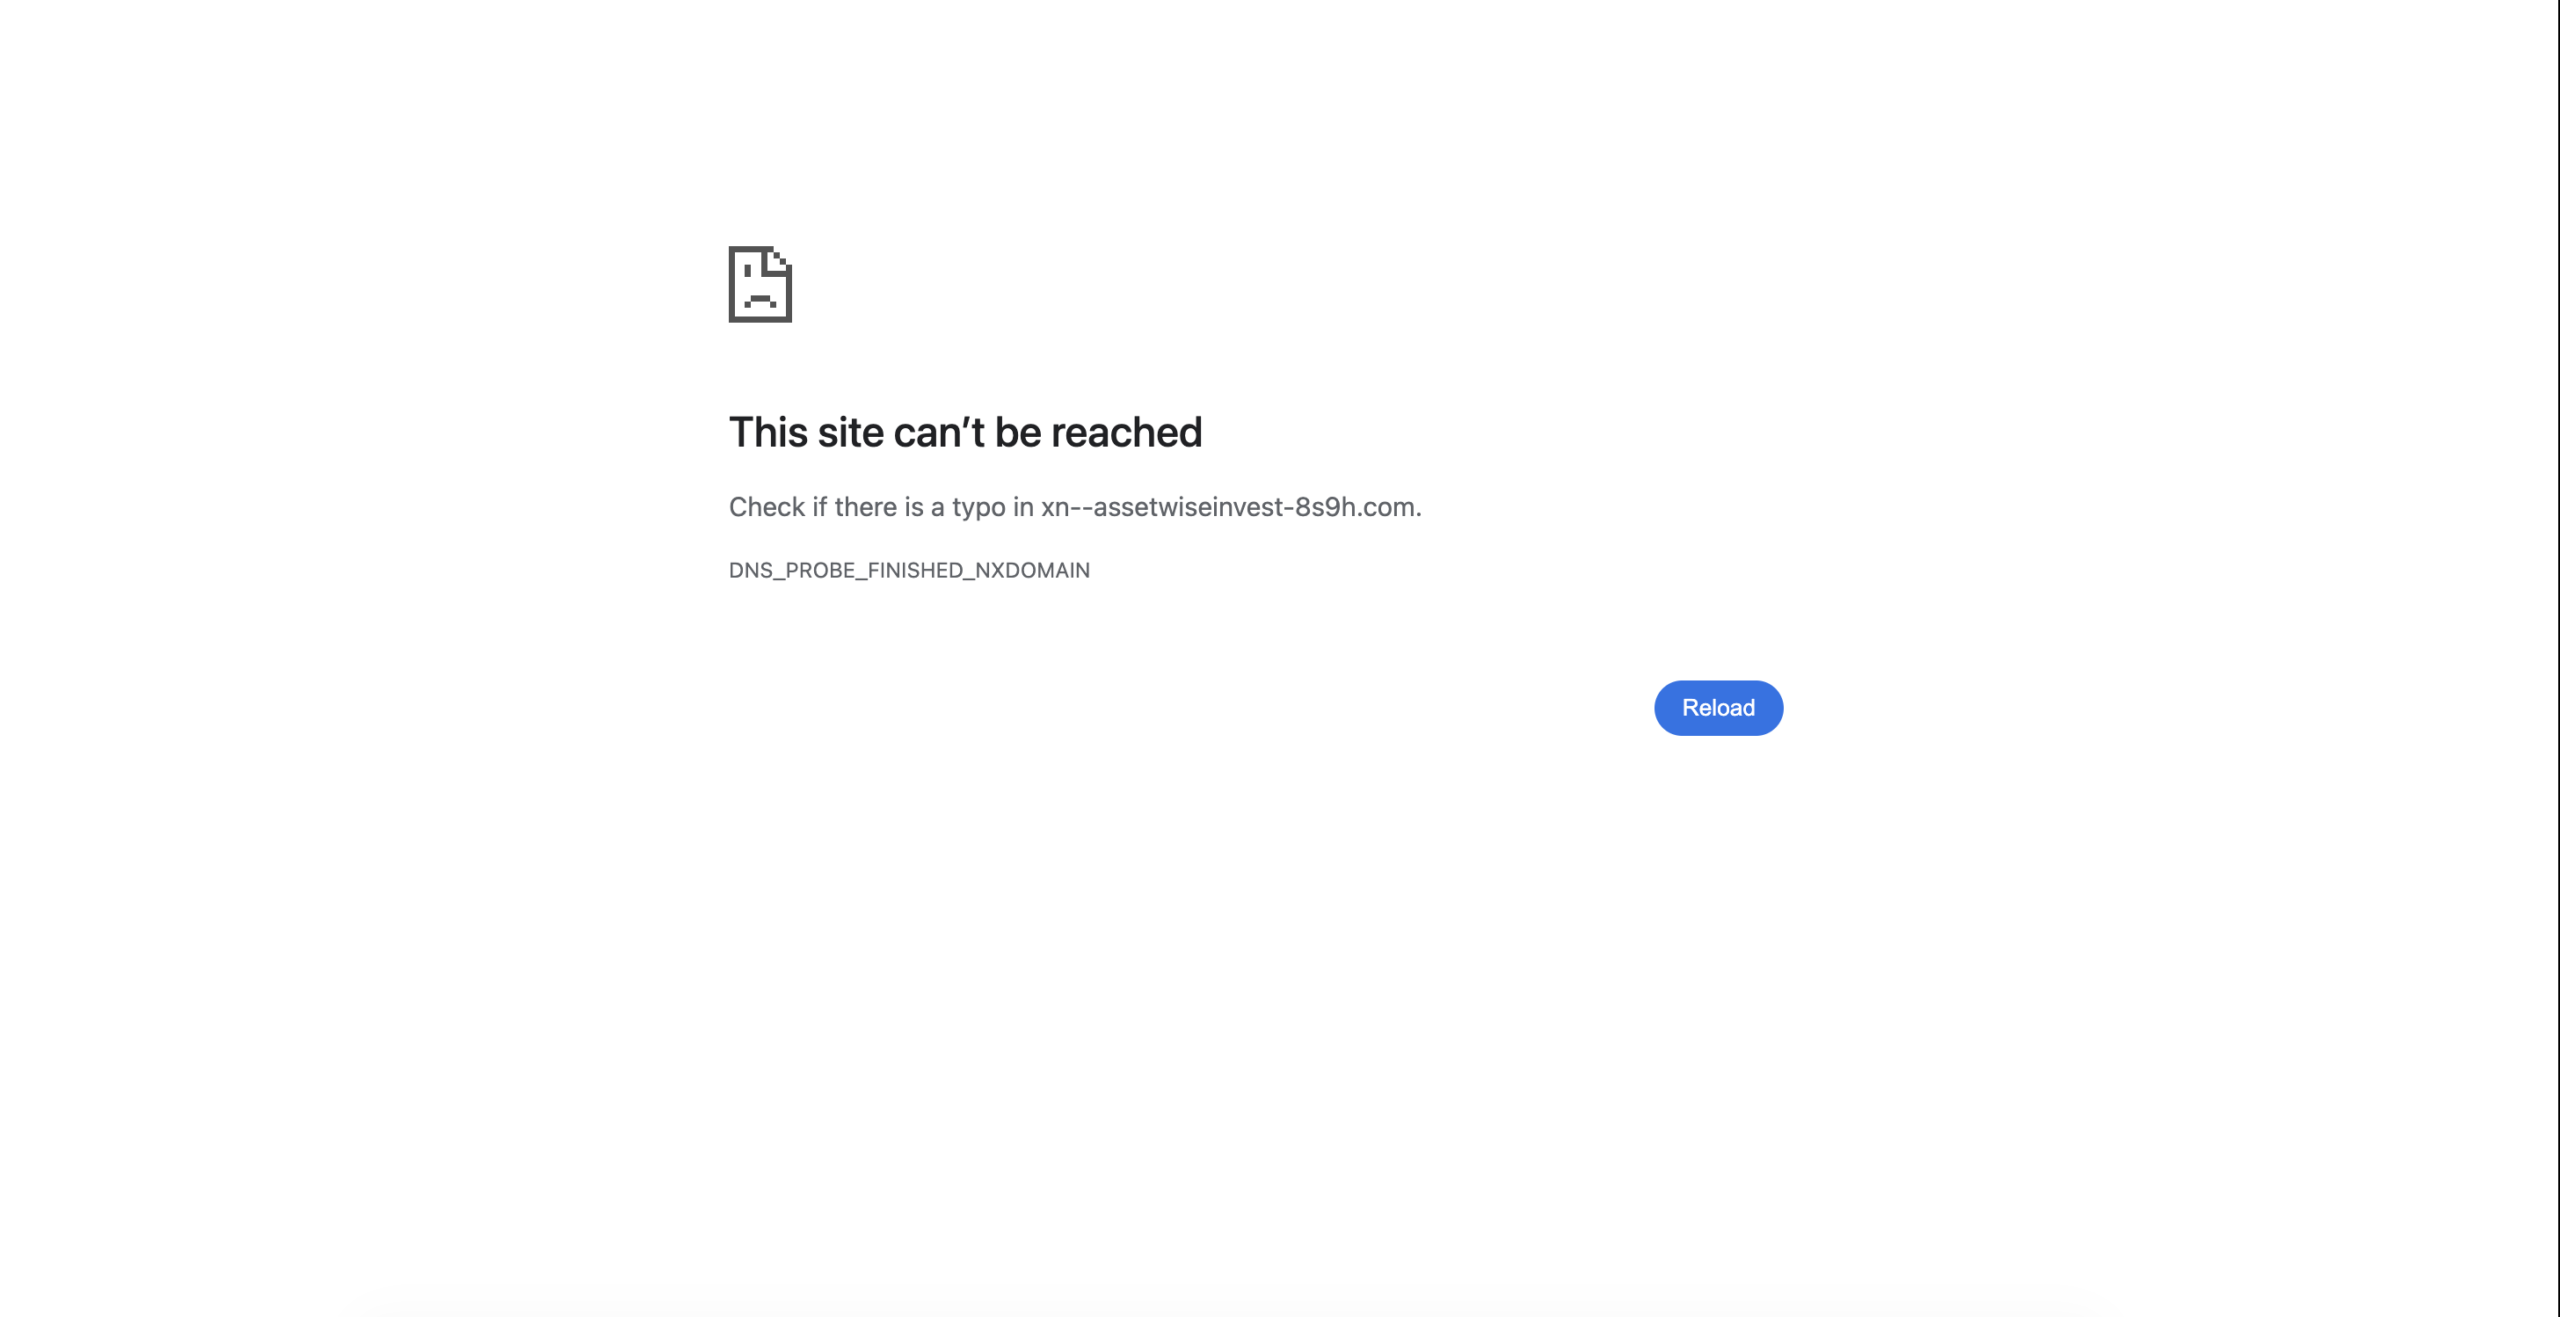Click the word "typo" in the message

(978, 508)
